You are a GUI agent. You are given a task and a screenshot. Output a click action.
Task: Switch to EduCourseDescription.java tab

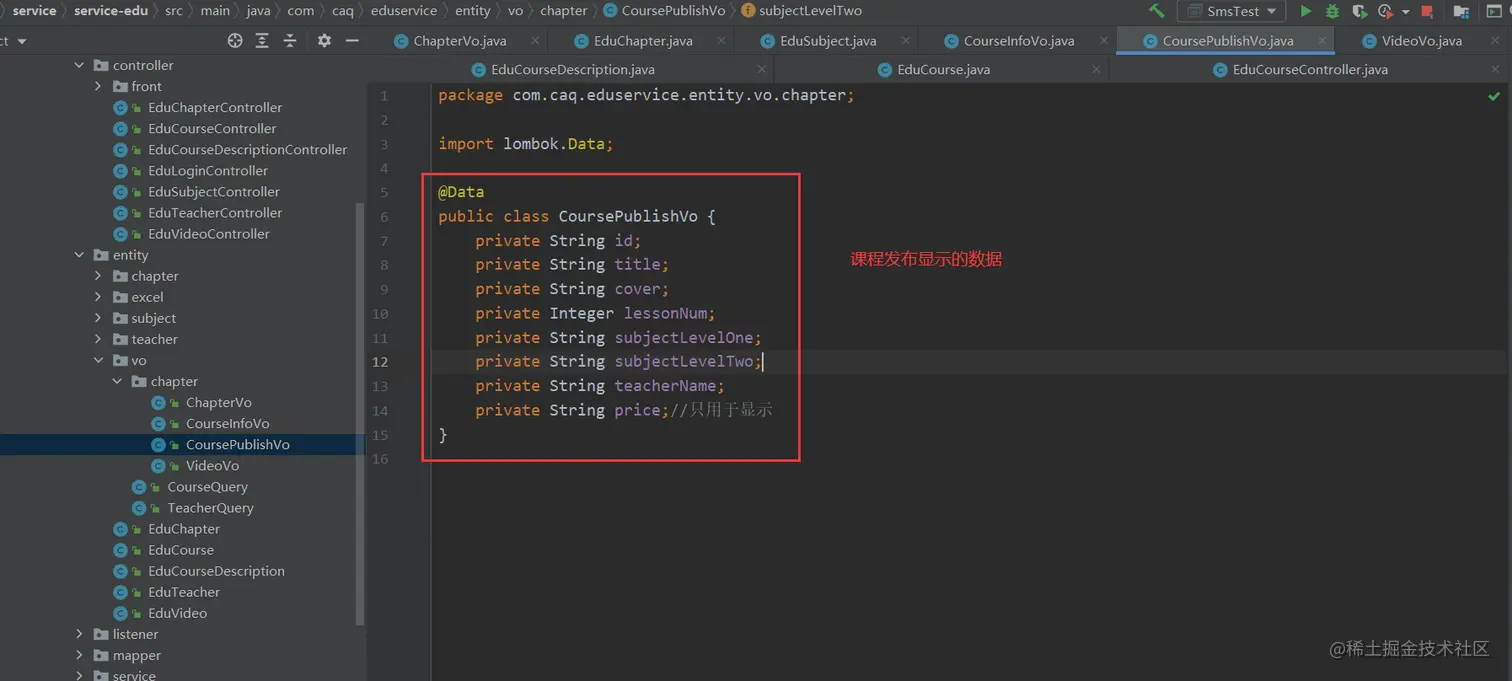coord(573,69)
